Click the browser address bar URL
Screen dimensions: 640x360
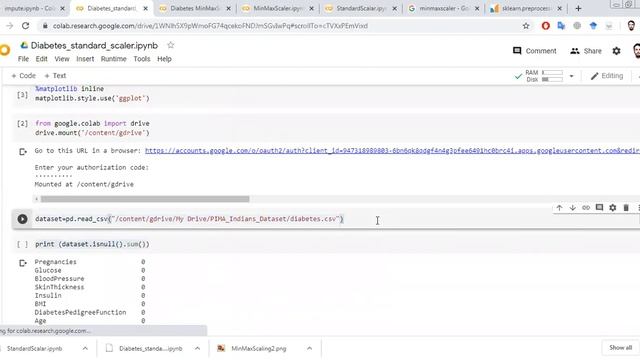tap(210, 26)
